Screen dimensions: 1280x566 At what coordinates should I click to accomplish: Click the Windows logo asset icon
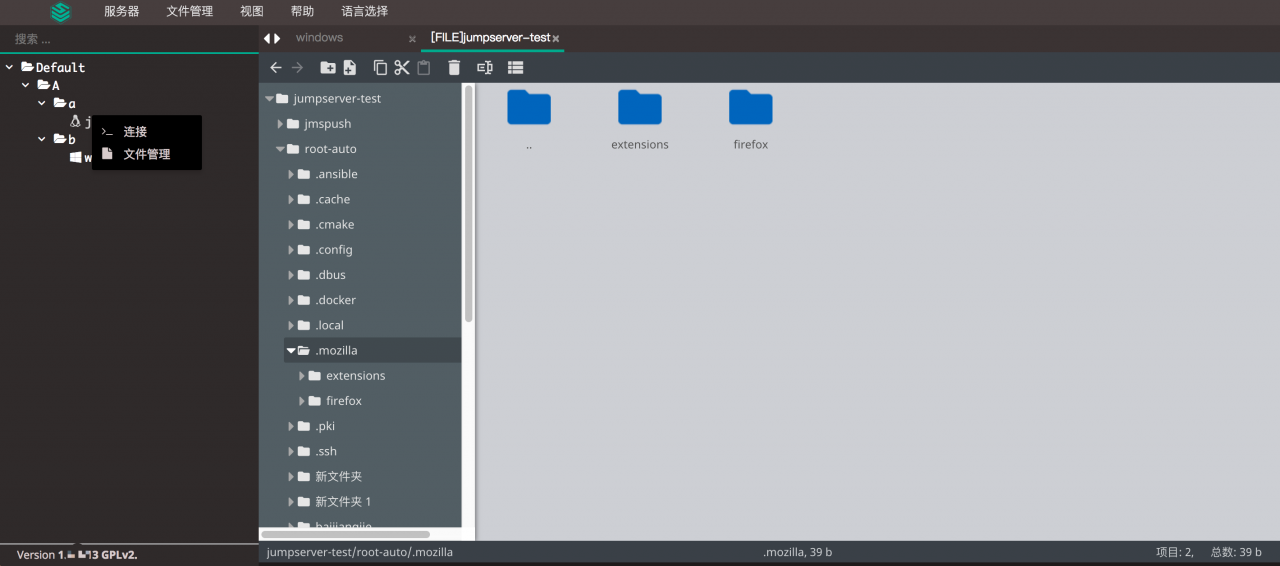[75, 157]
